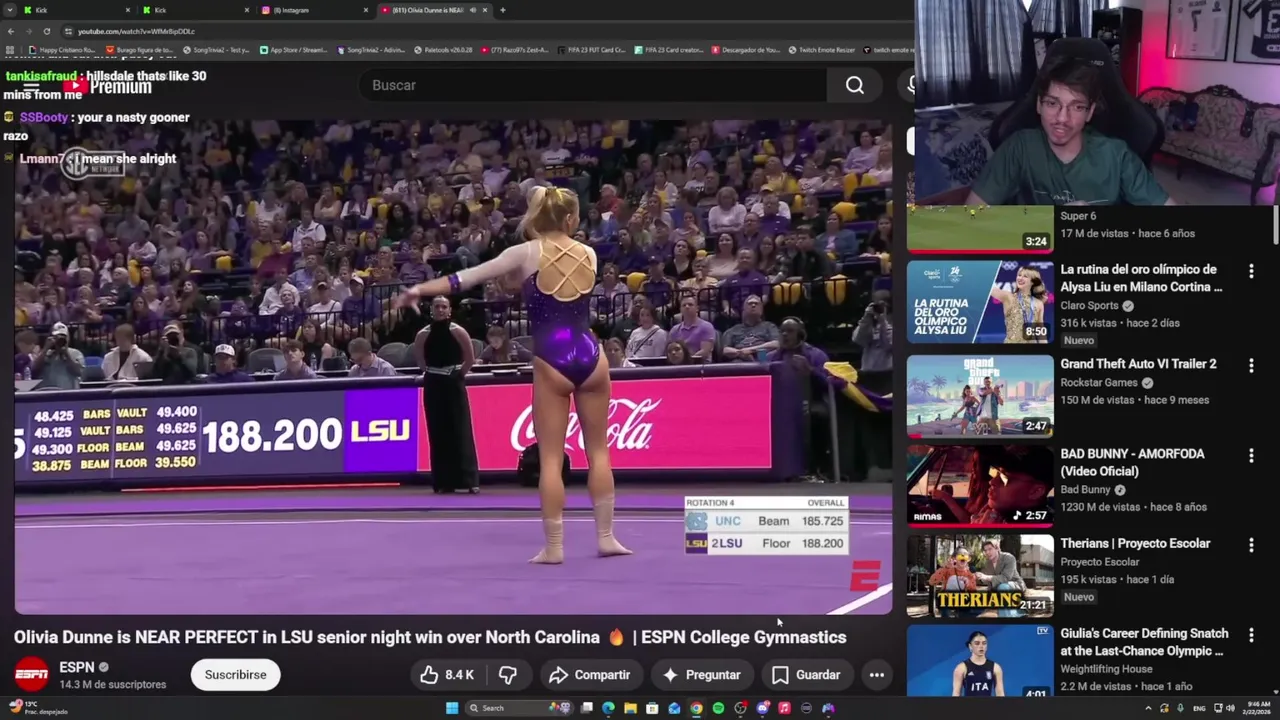Image resolution: width=1280 pixels, height=720 pixels.
Task: Open ESPN channel name link
Action: coord(76,667)
